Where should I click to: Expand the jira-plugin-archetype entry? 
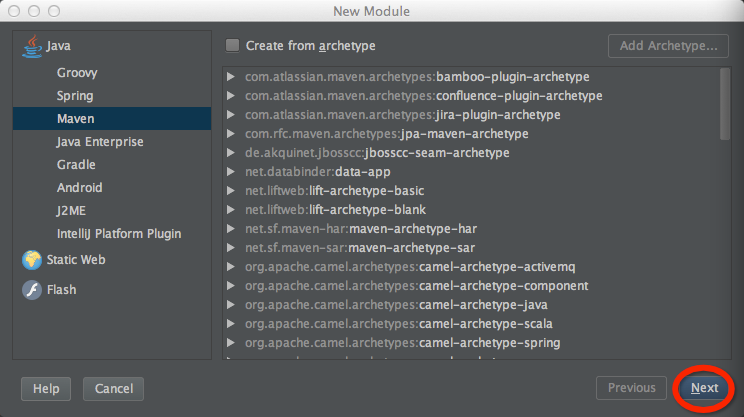pyautogui.click(x=231, y=115)
